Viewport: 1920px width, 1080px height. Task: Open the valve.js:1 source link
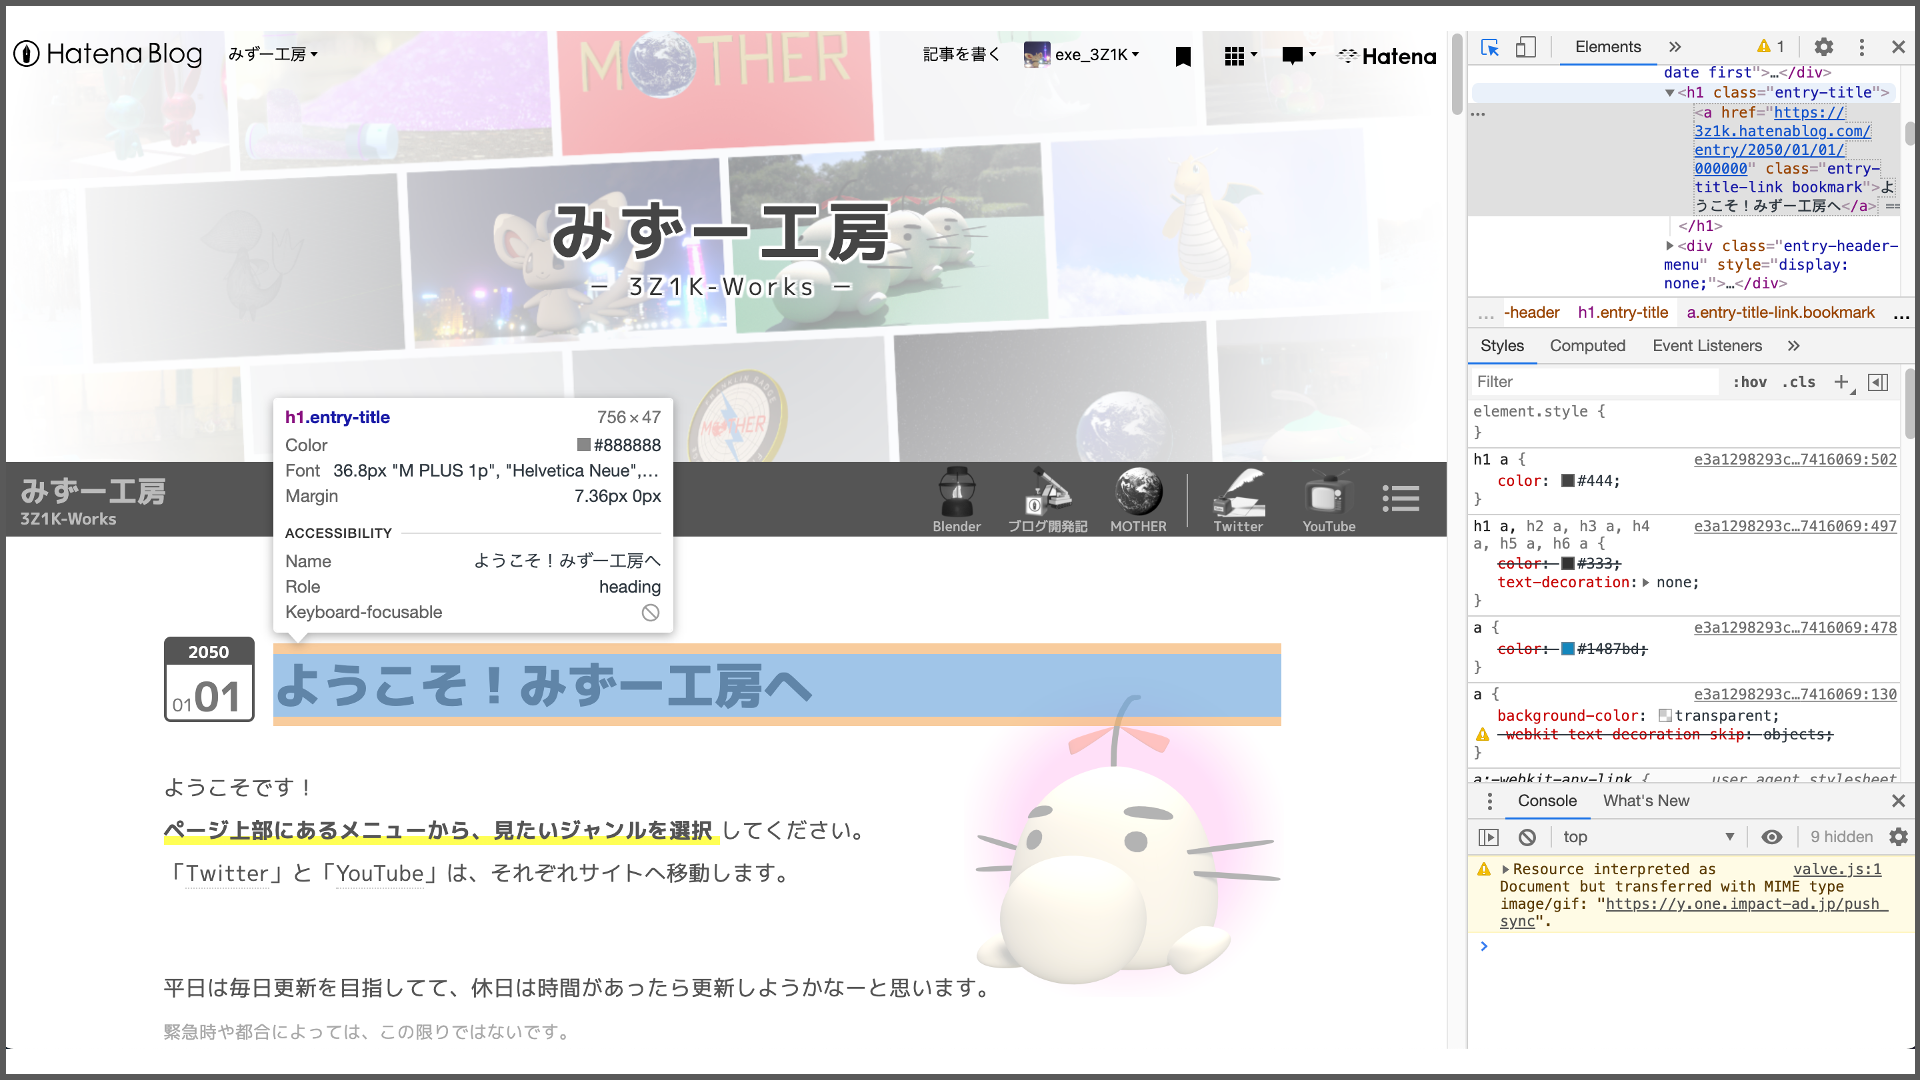click(x=1837, y=870)
